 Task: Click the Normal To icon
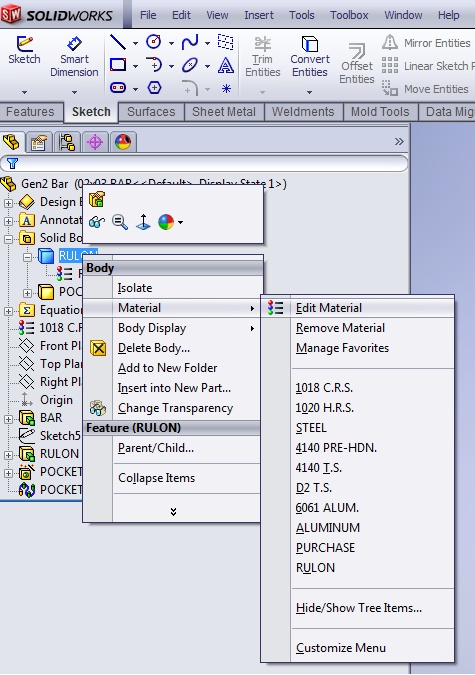point(143,222)
